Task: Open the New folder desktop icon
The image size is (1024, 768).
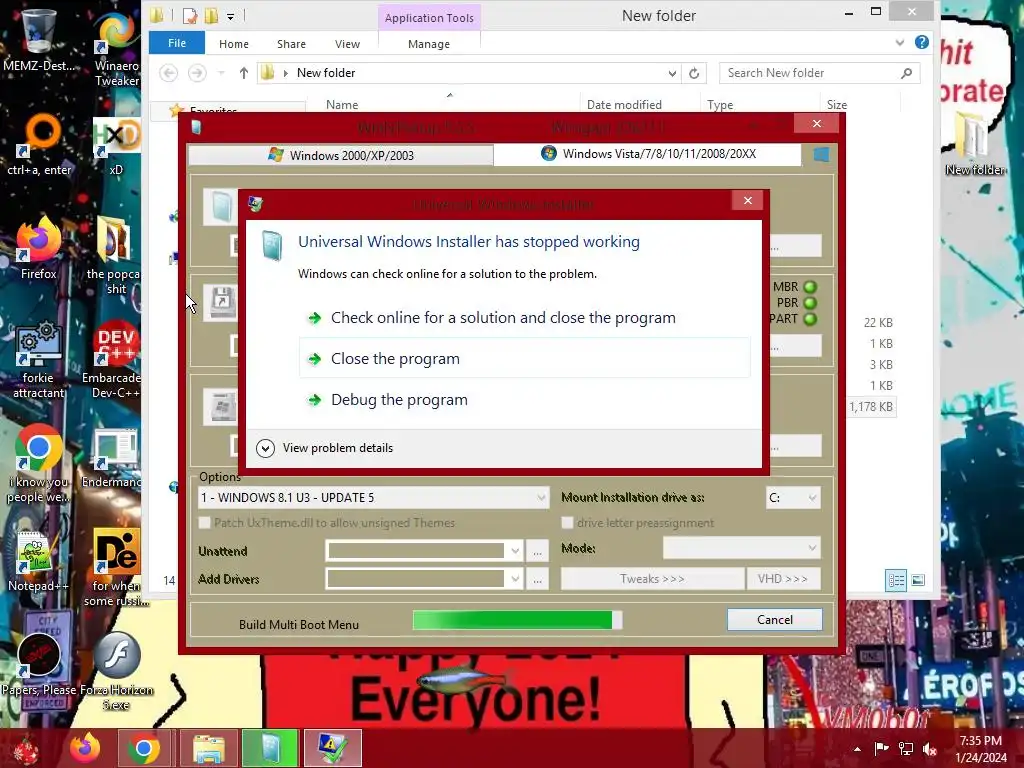Action: (x=975, y=144)
